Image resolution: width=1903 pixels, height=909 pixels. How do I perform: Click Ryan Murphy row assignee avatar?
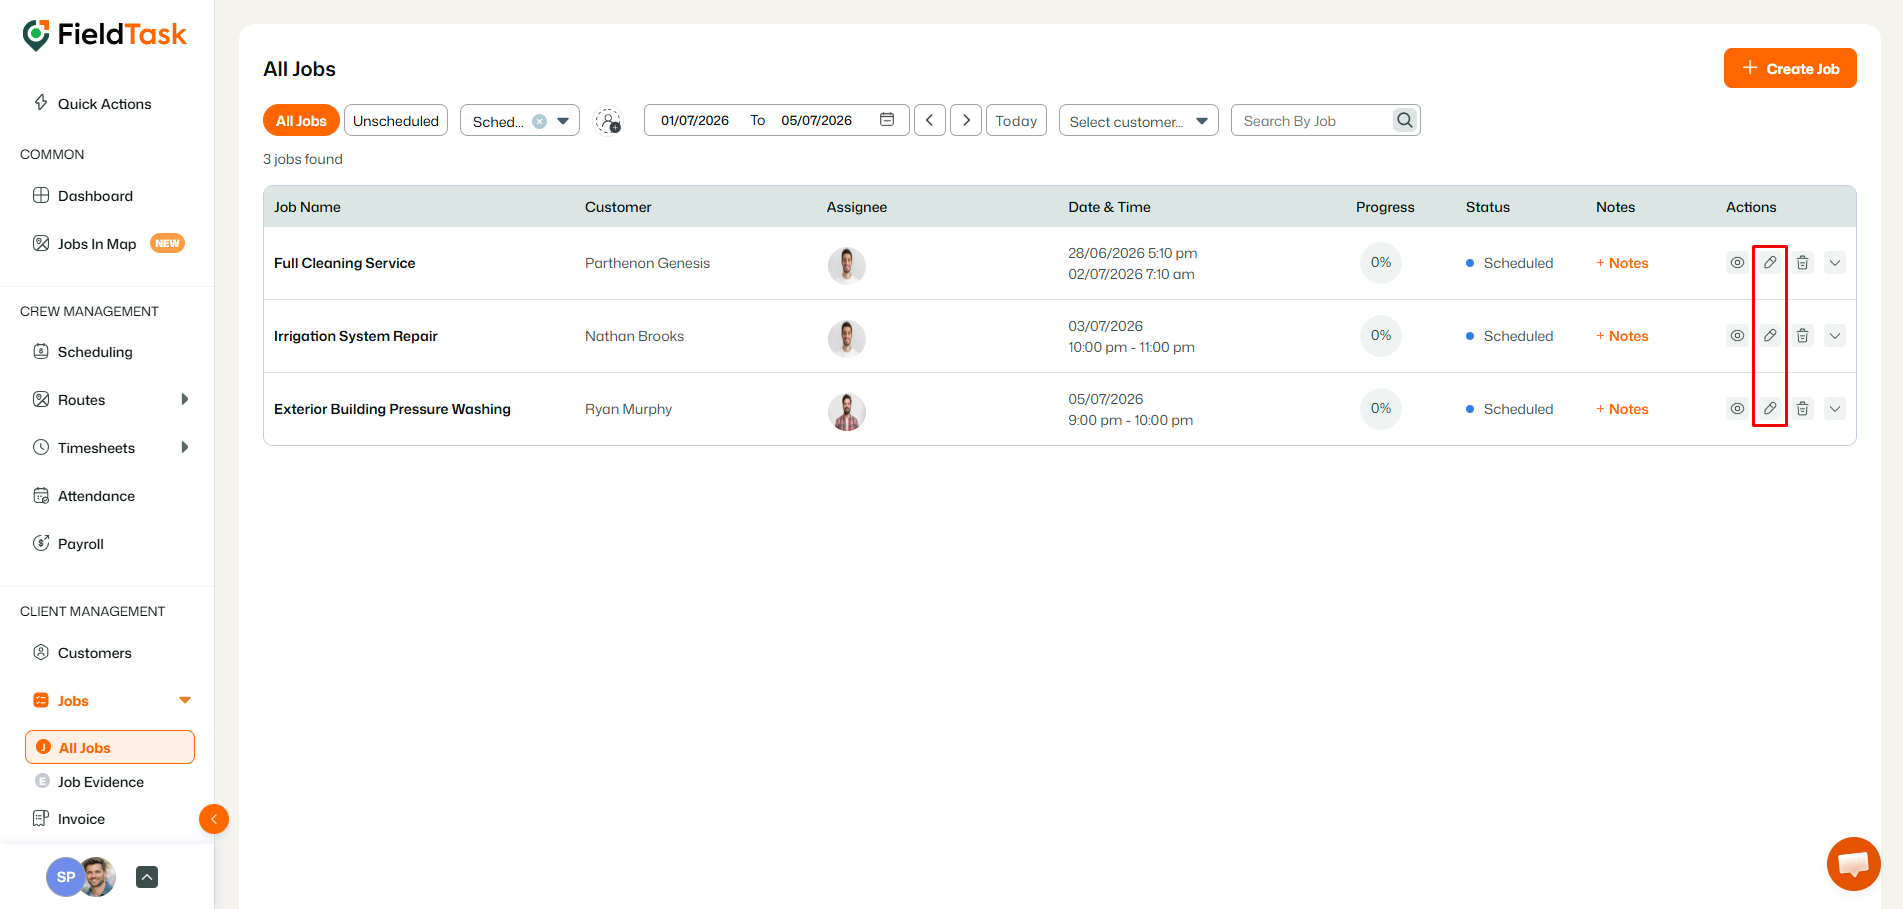pyautogui.click(x=847, y=411)
